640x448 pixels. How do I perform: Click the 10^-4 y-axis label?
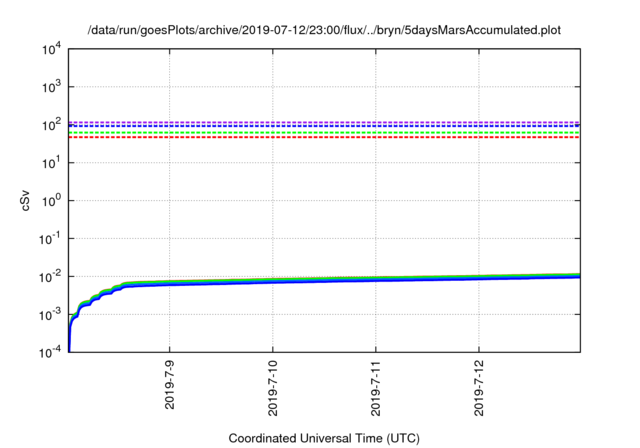(51, 352)
